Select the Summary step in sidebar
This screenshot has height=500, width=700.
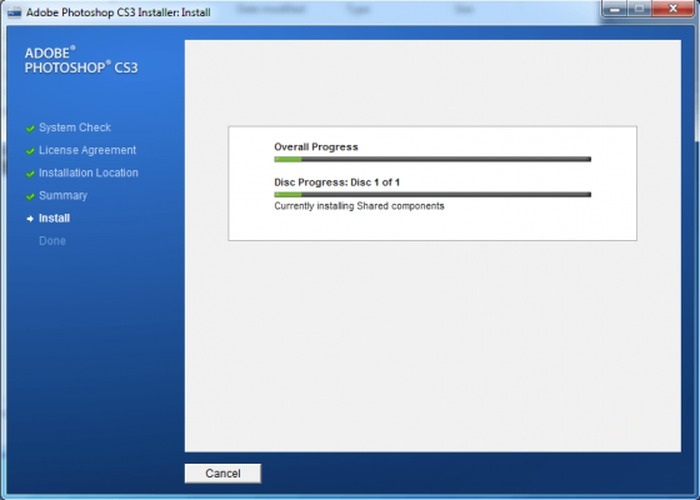(x=63, y=196)
